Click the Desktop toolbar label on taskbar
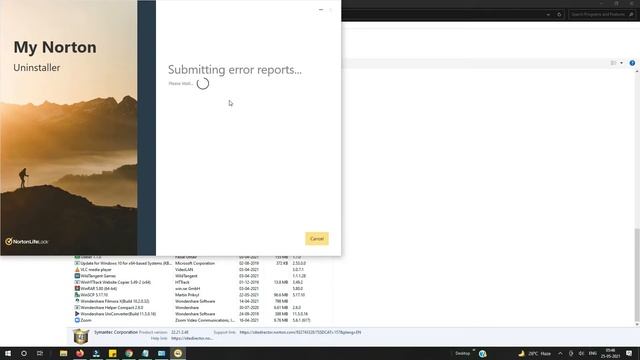 coord(462,353)
